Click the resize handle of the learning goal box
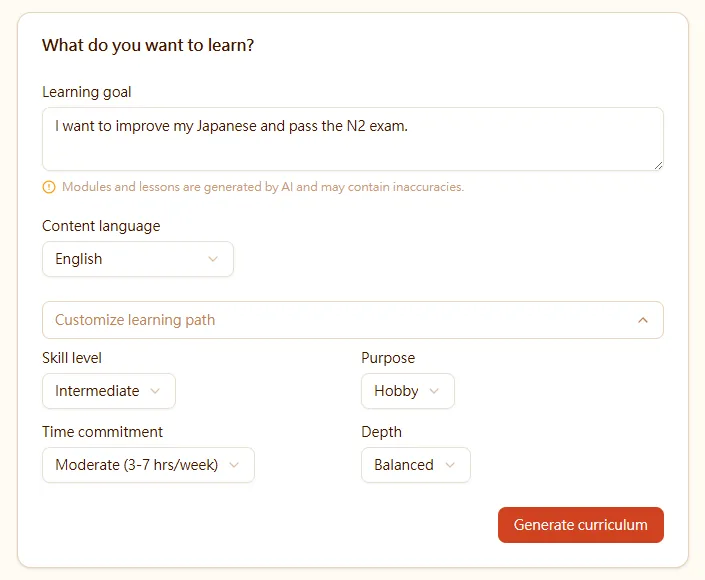The image size is (705, 580). tap(657, 164)
